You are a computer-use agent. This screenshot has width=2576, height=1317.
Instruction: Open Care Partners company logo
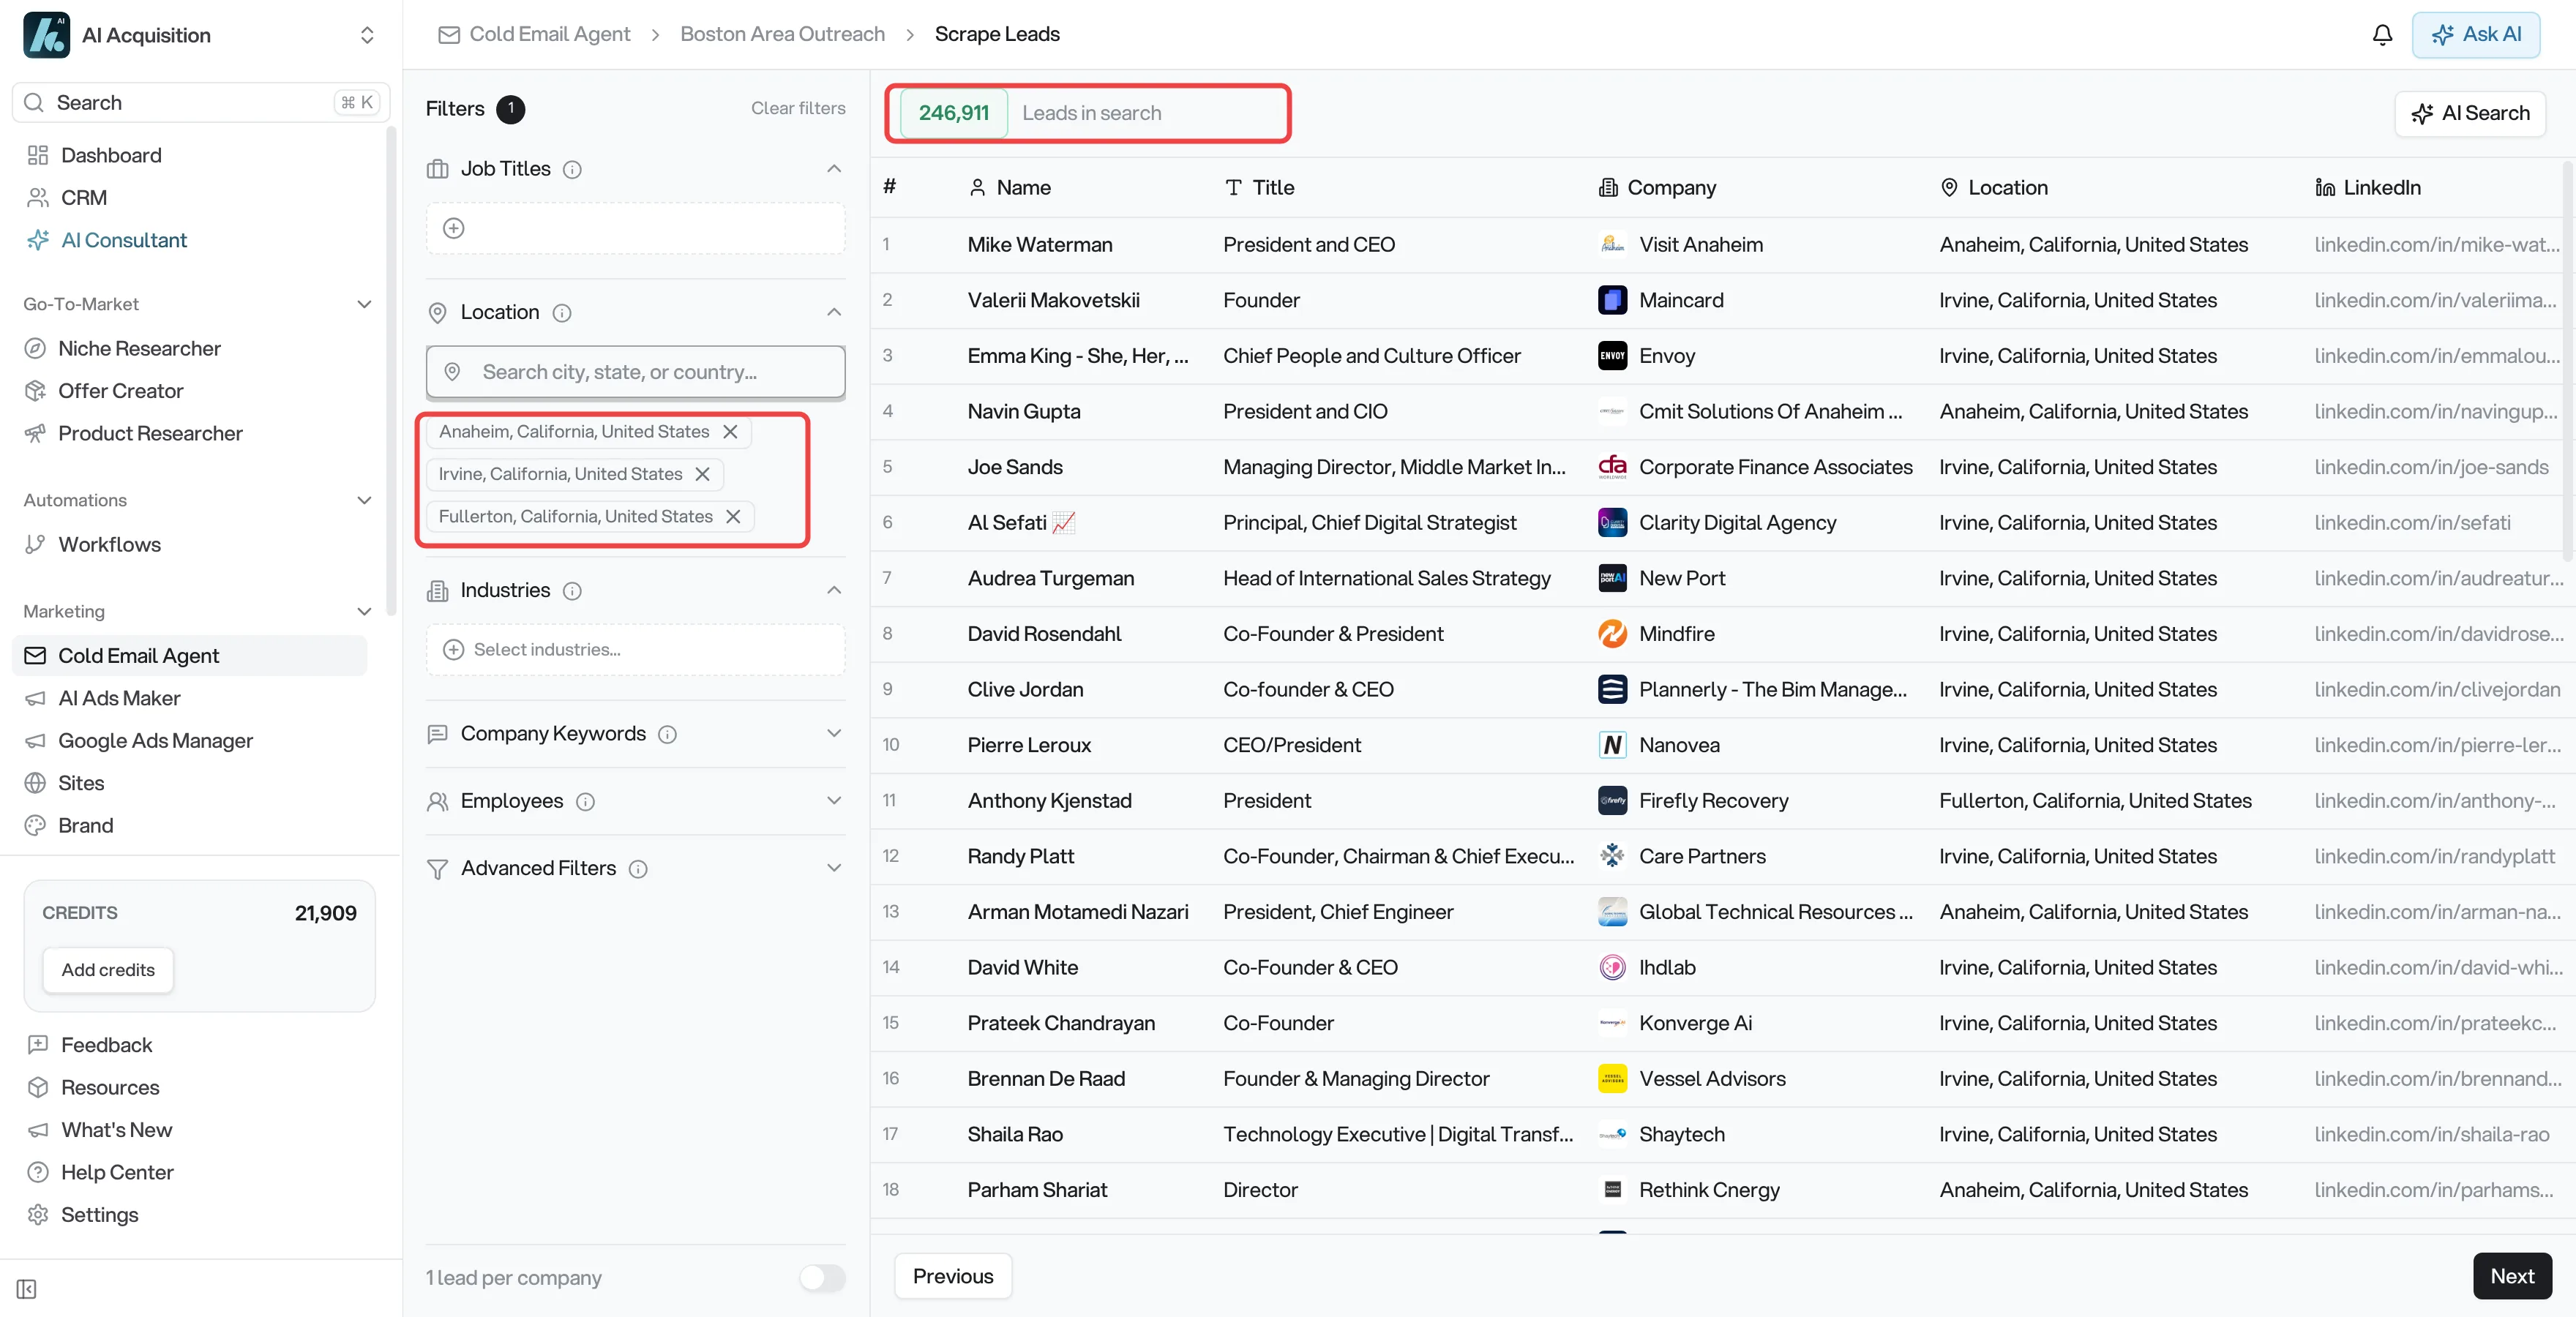click(x=1612, y=856)
